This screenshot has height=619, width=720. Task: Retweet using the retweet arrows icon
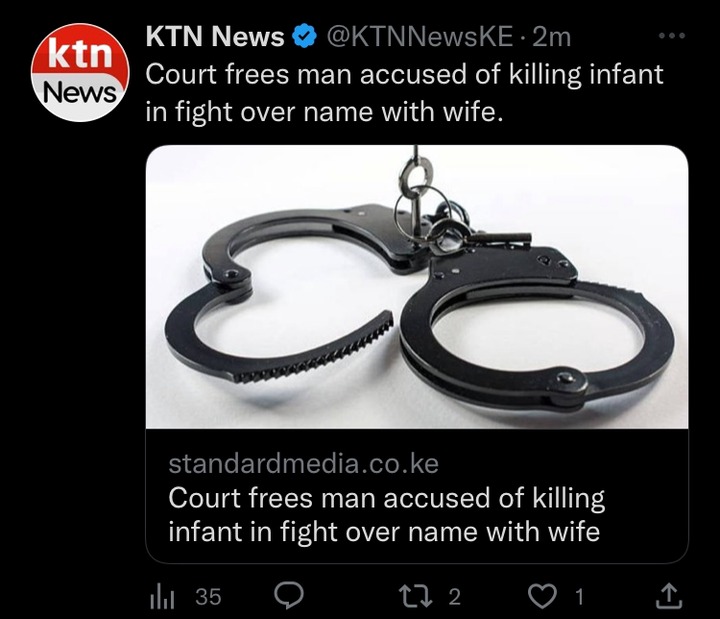[416, 596]
